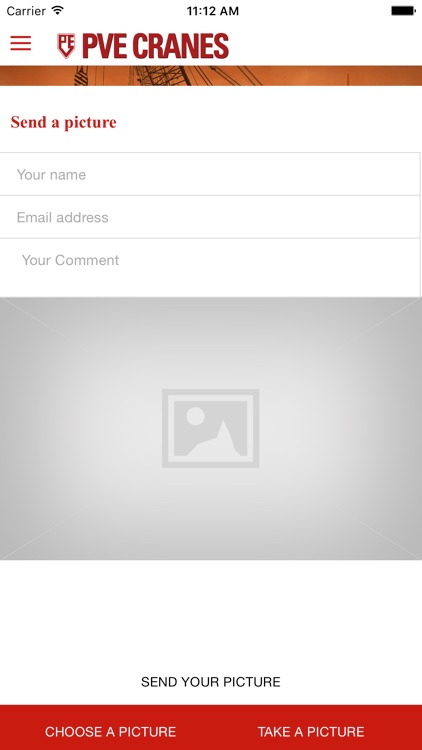Click into the Your Comment box
The height and width of the screenshot is (750, 422).
pos(210,267)
